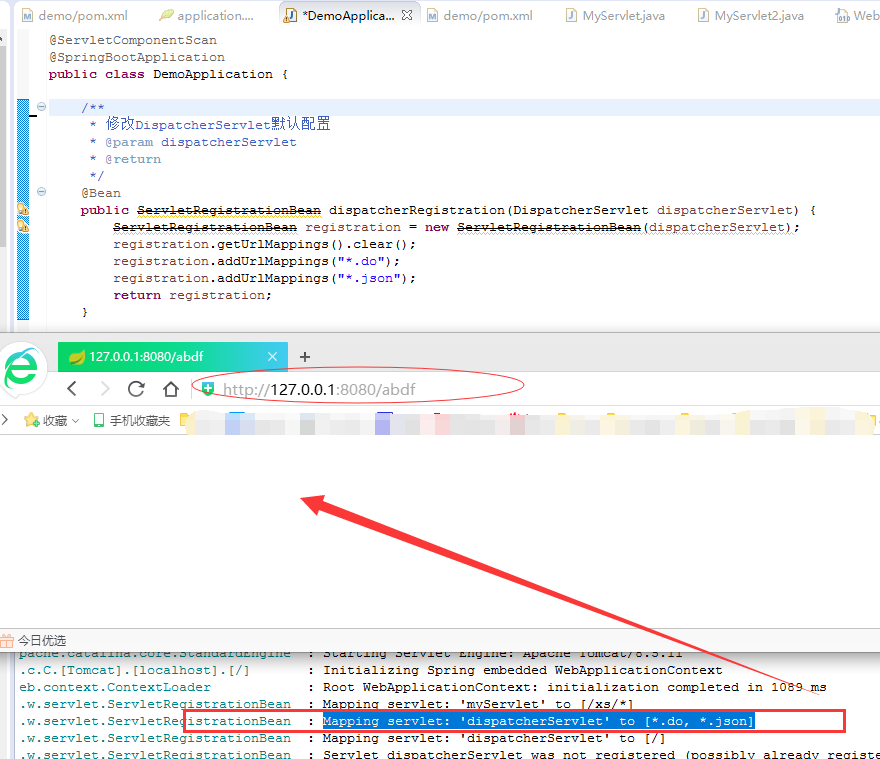Go to the browser home page
Viewport: 880px width, 759px height.
pos(171,388)
